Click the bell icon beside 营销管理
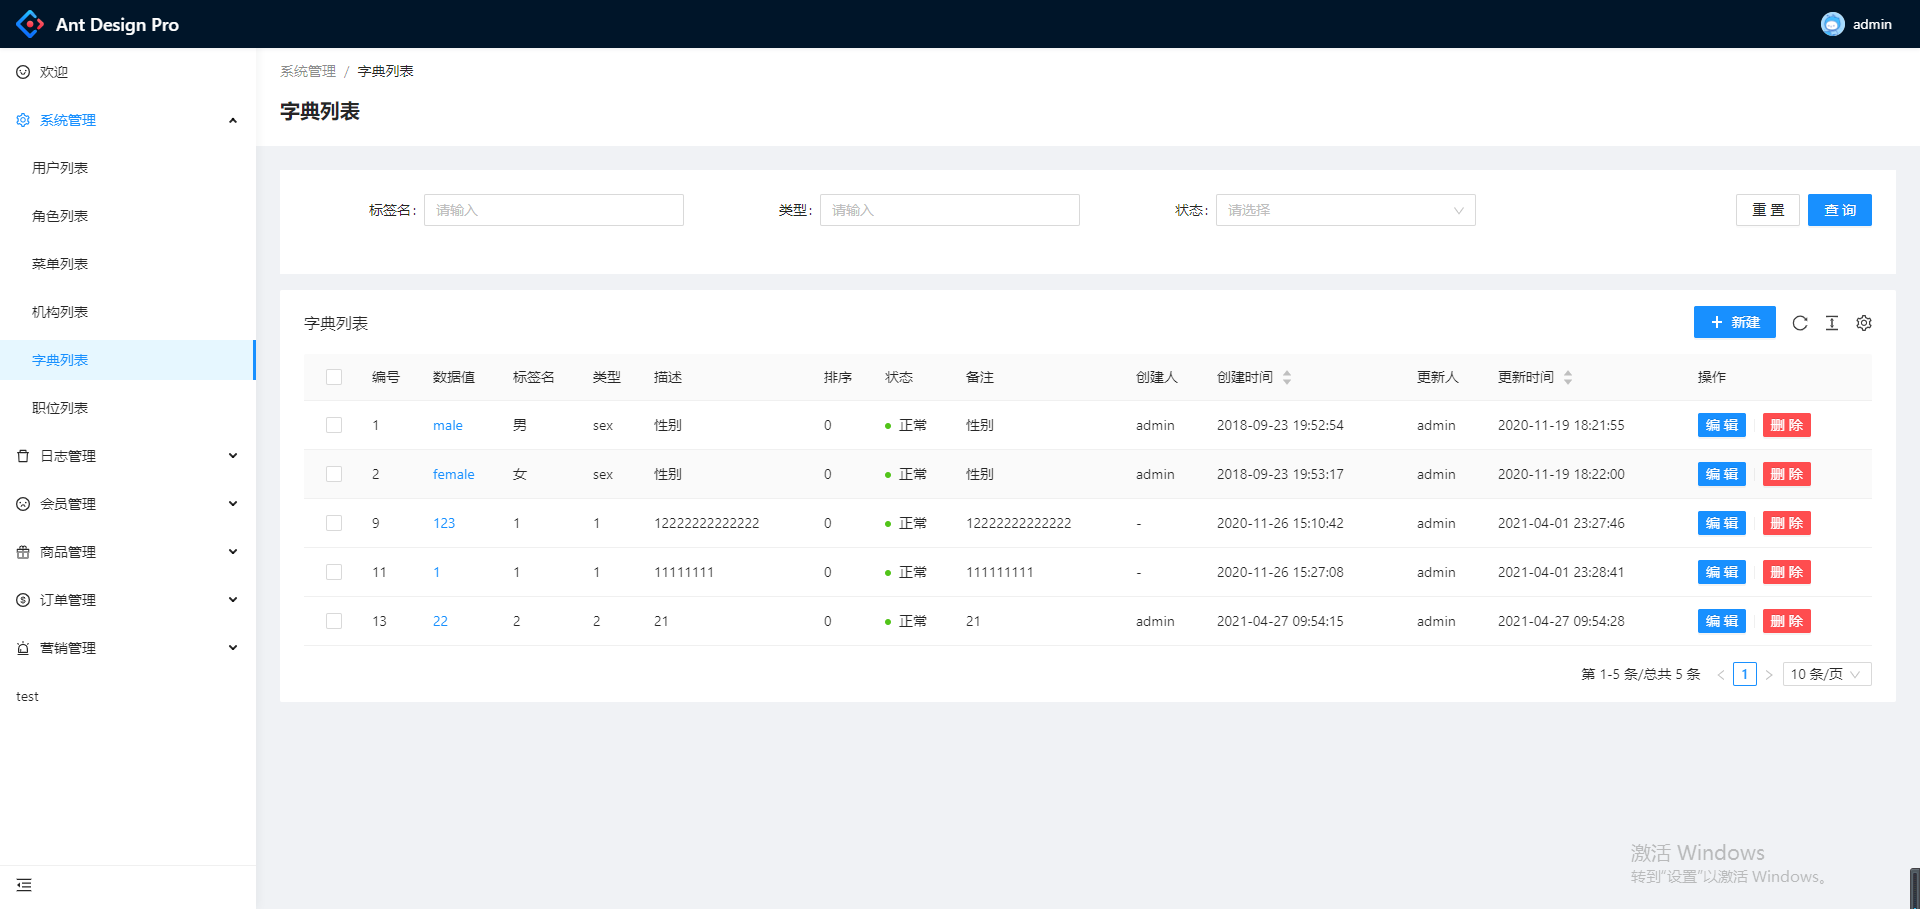Viewport: 1920px width, 909px height. pyautogui.click(x=23, y=648)
